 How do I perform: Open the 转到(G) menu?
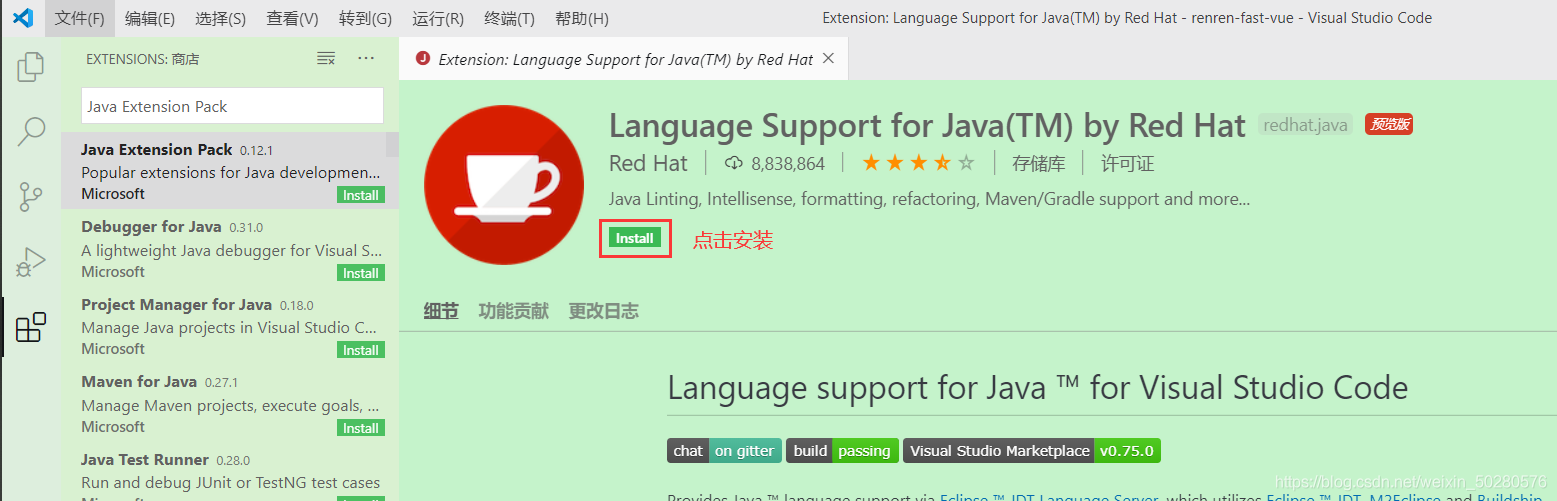pyautogui.click(x=365, y=18)
